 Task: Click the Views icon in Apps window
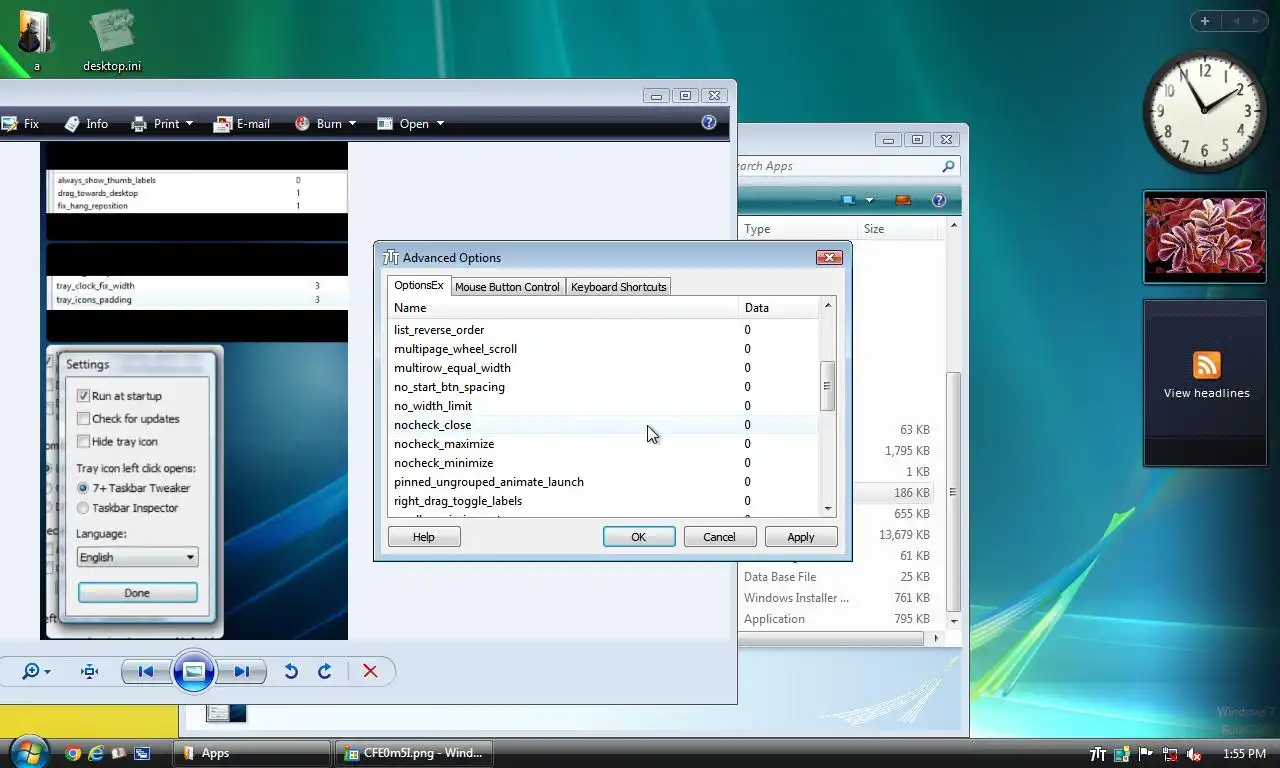848,200
